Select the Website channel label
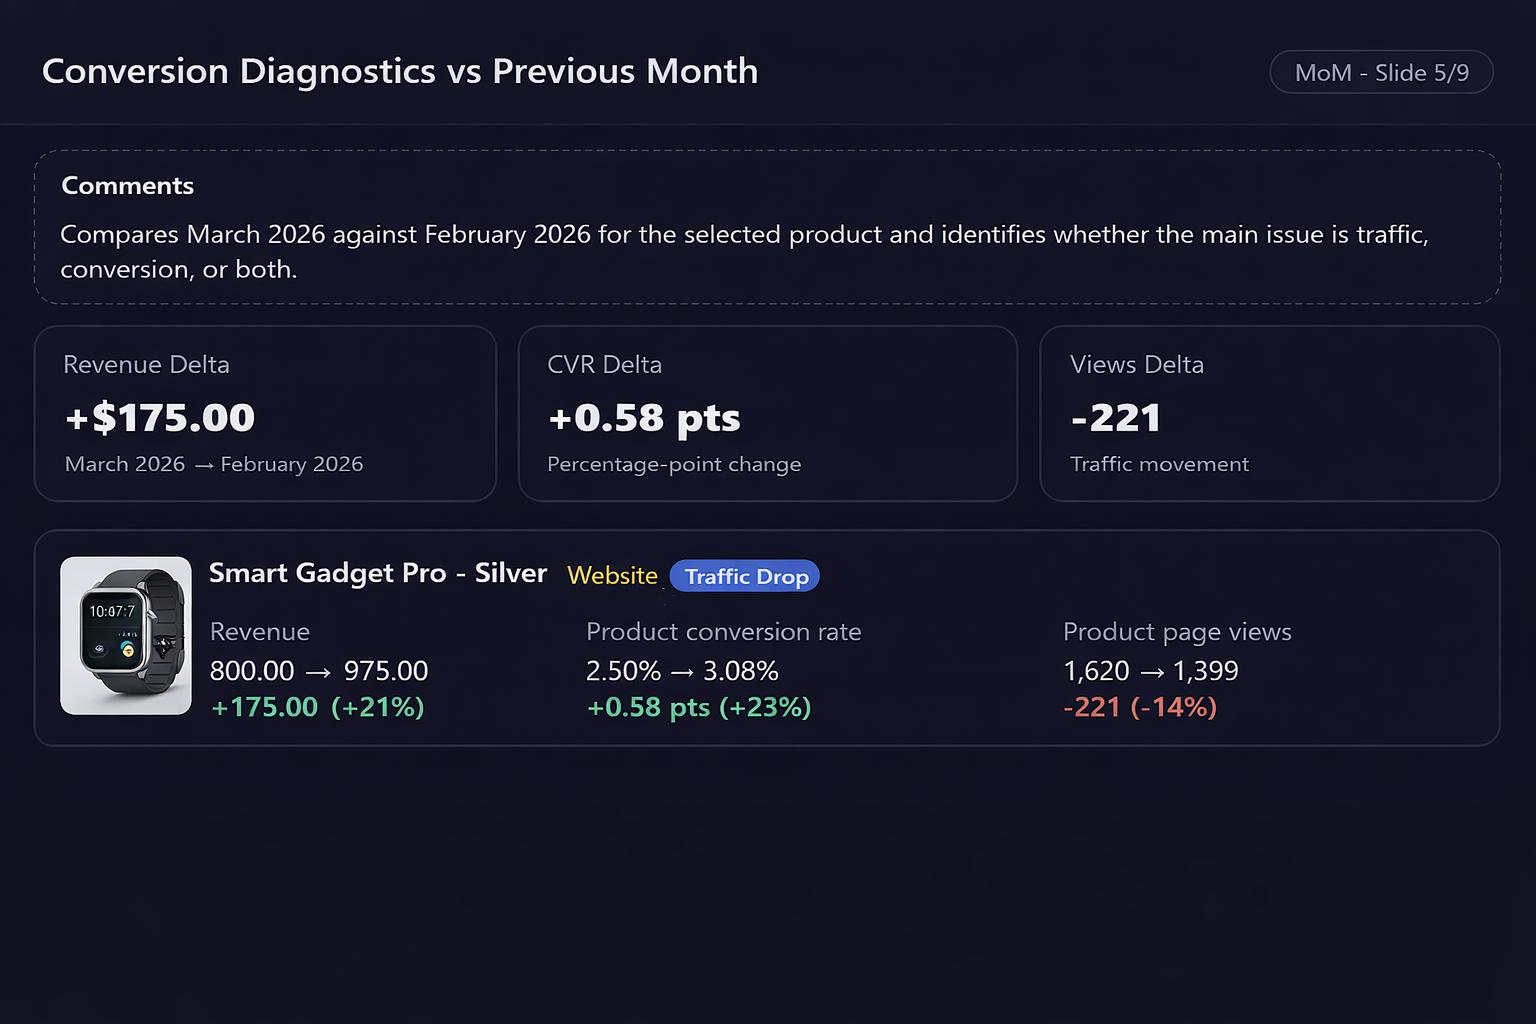The height and width of the screenshot is (1024, 1536). point(612,575)
